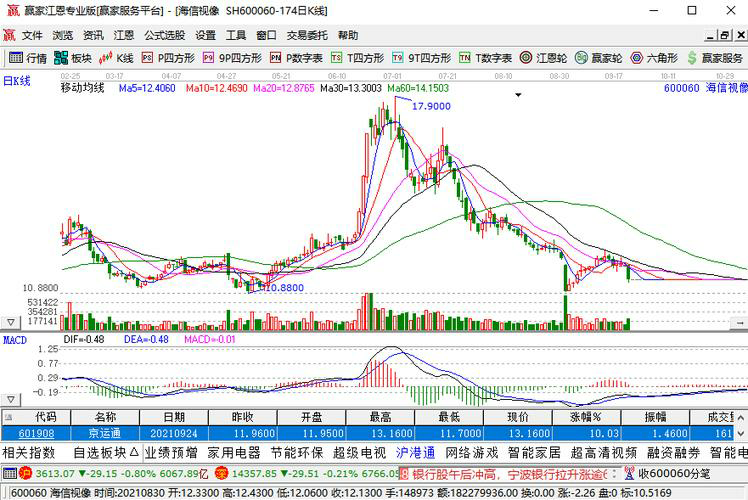This screenshot has height=500, width=748.
Task: Select the 自选板块 tab
Action: pos(106,452)
